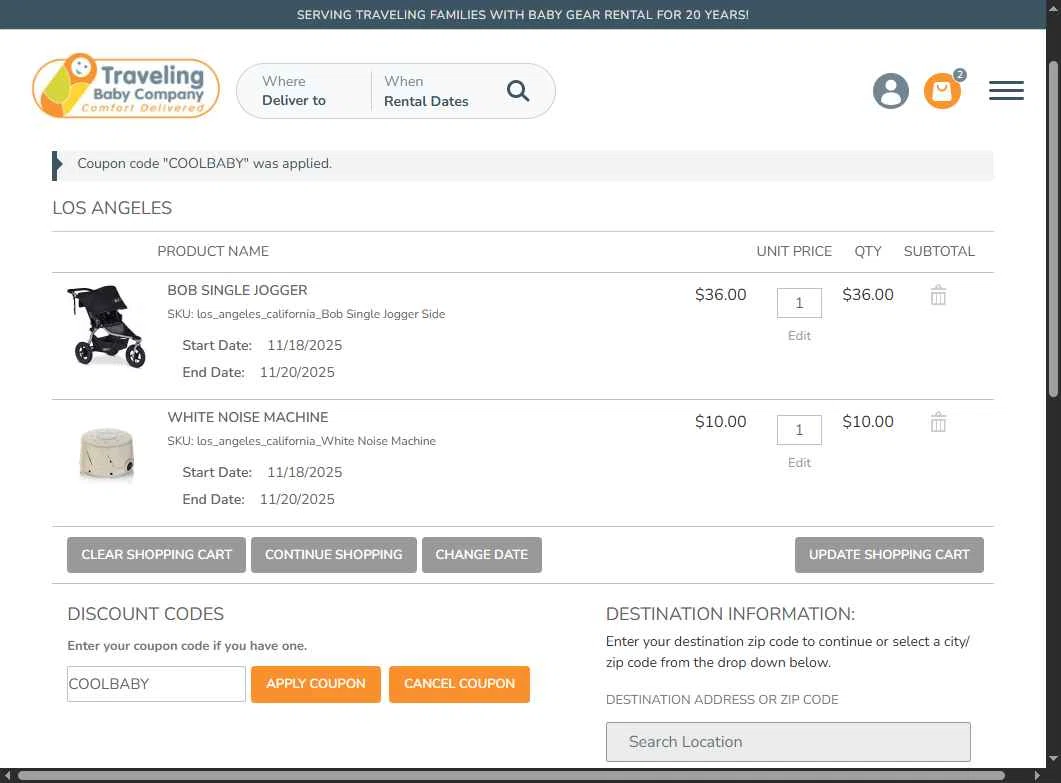Click the White Noise Machine quantity box
The width and height of the screenshot is (1061, 783).
pos(799,430)
